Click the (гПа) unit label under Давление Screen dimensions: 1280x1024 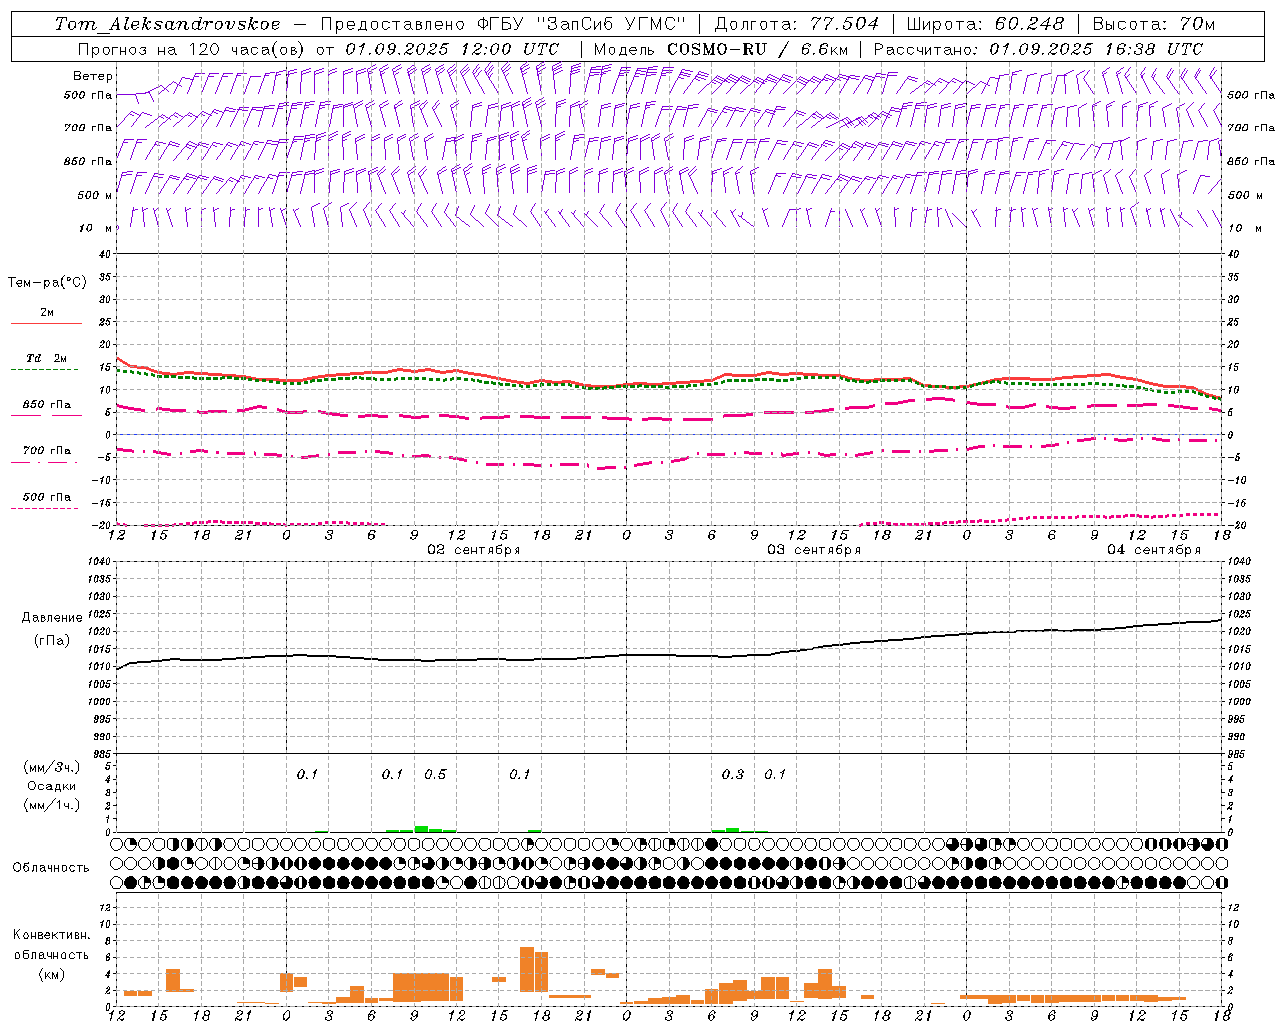click(52, 641)
